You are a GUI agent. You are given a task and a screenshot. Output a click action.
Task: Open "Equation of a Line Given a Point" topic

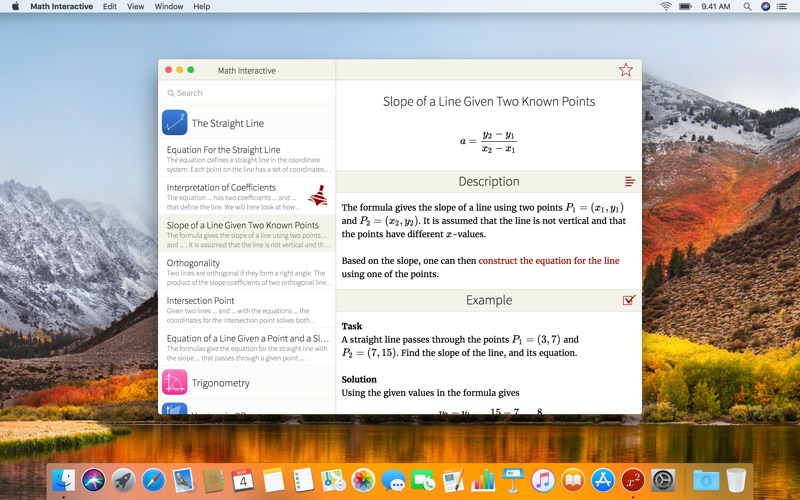click(247, 347)
